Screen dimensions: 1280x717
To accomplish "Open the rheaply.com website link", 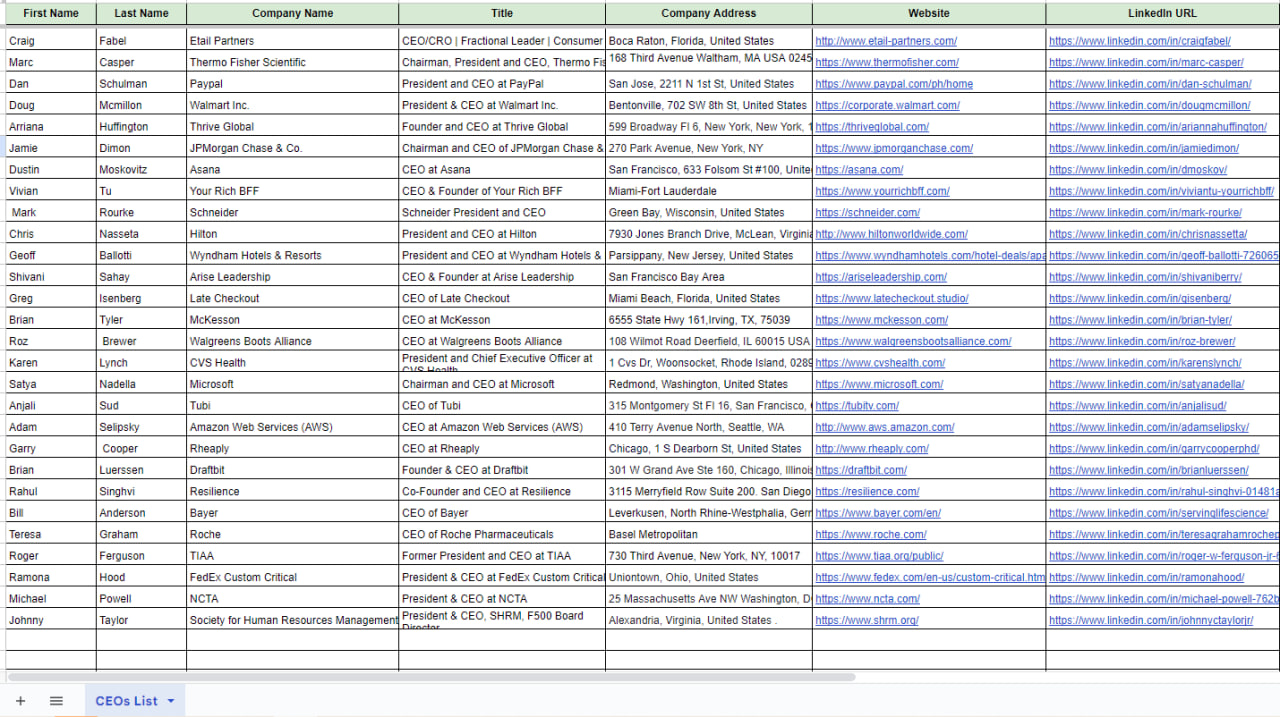I will [872, 449].
